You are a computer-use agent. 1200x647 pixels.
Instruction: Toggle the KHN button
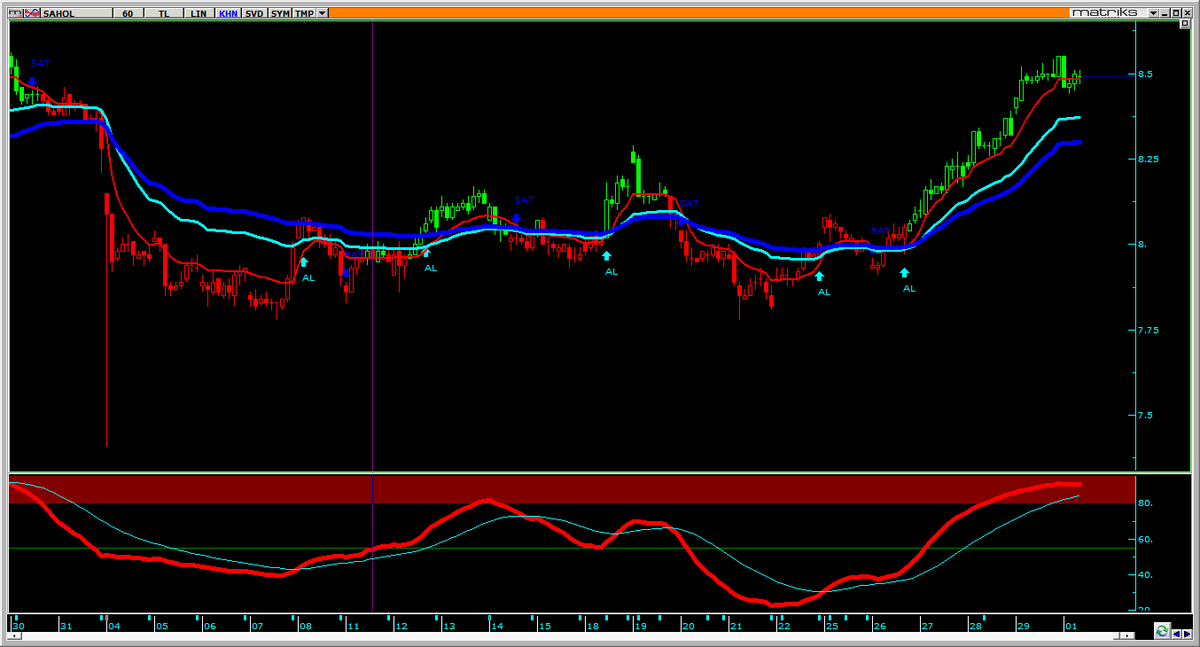point(228,13)
